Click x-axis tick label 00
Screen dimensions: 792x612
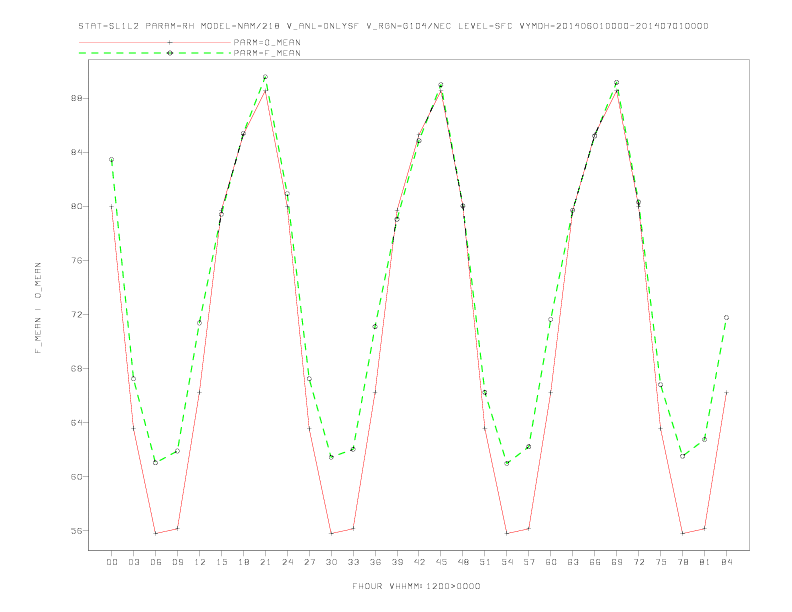(112, 562)
